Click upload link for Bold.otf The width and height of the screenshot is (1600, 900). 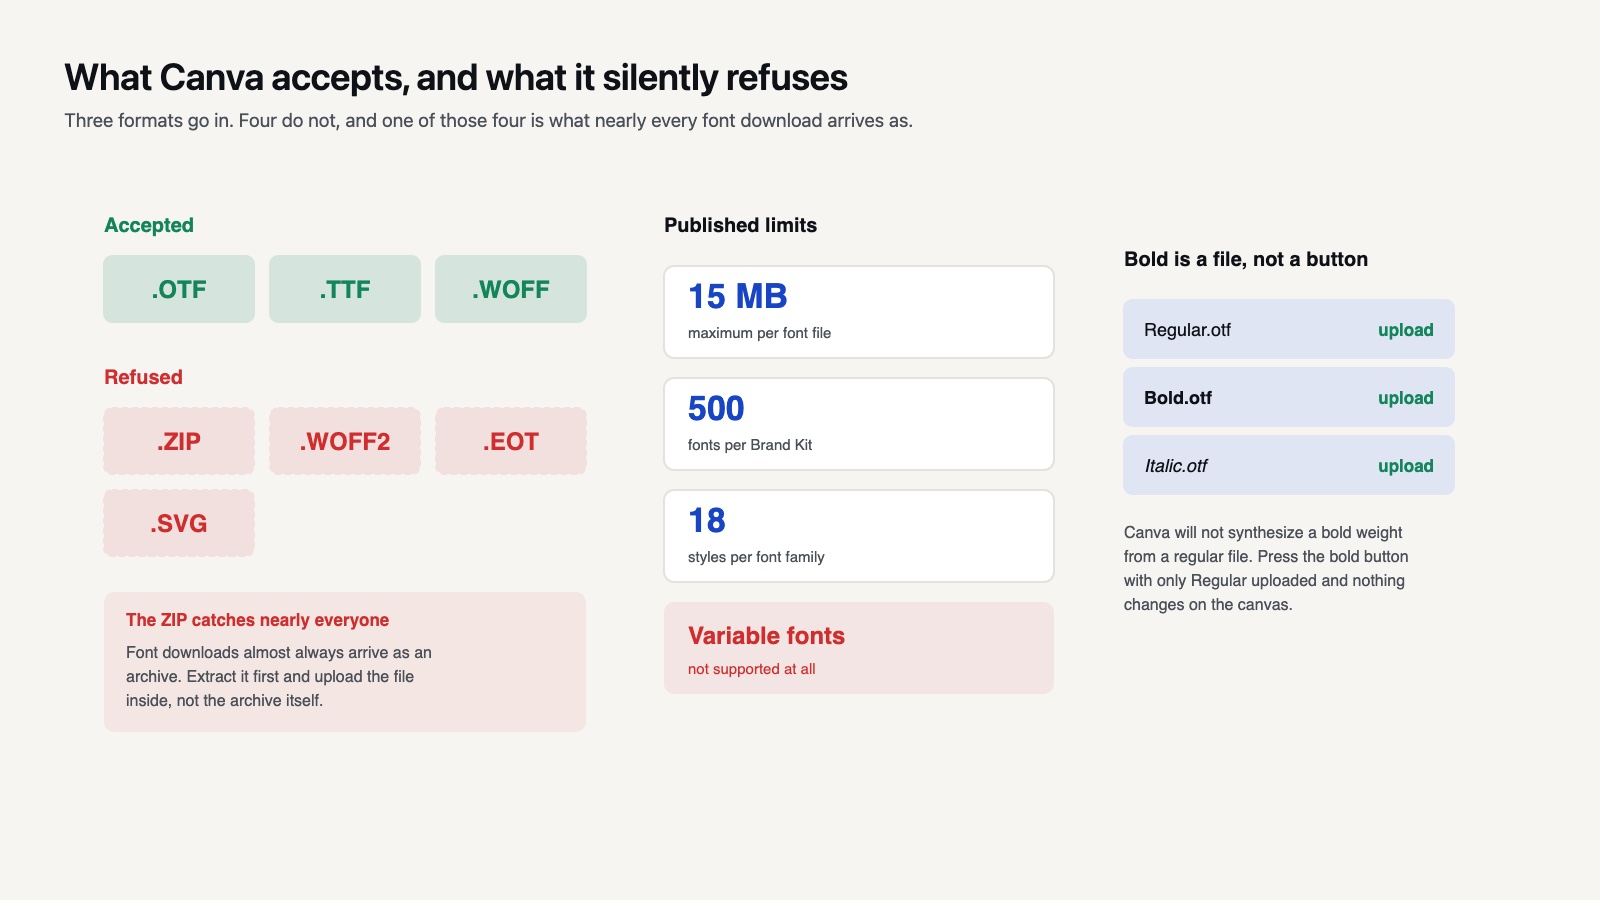(x=1405, y=398)
